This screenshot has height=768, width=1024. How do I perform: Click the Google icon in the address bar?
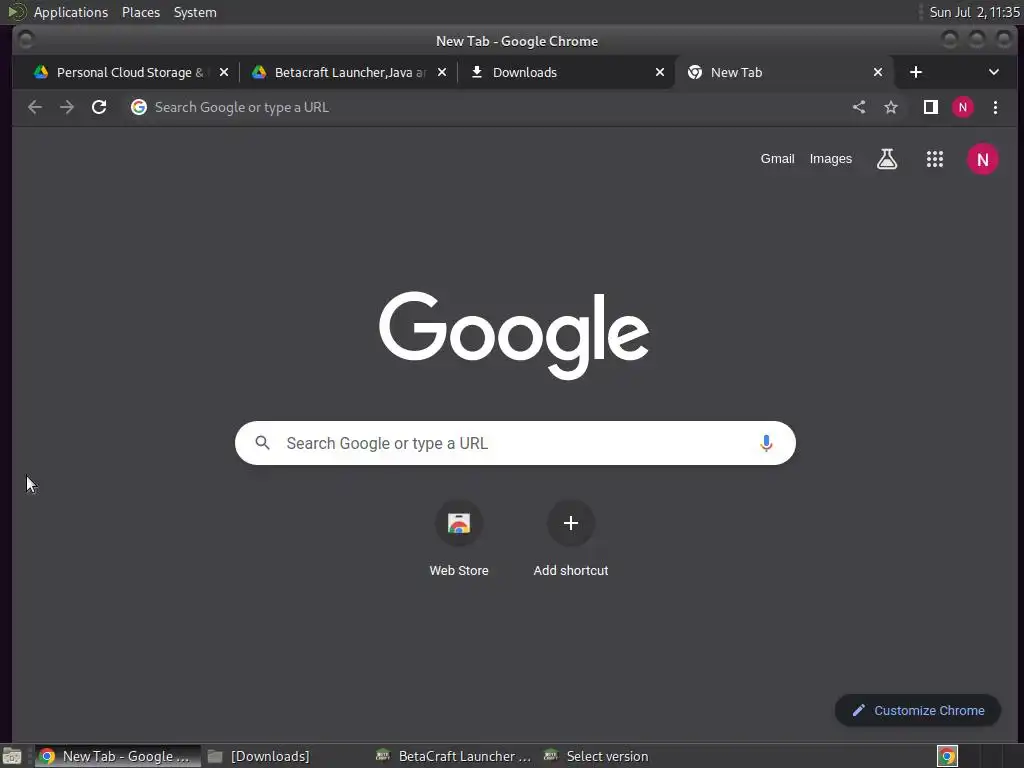pyautogui.click(x=138, y=107)
